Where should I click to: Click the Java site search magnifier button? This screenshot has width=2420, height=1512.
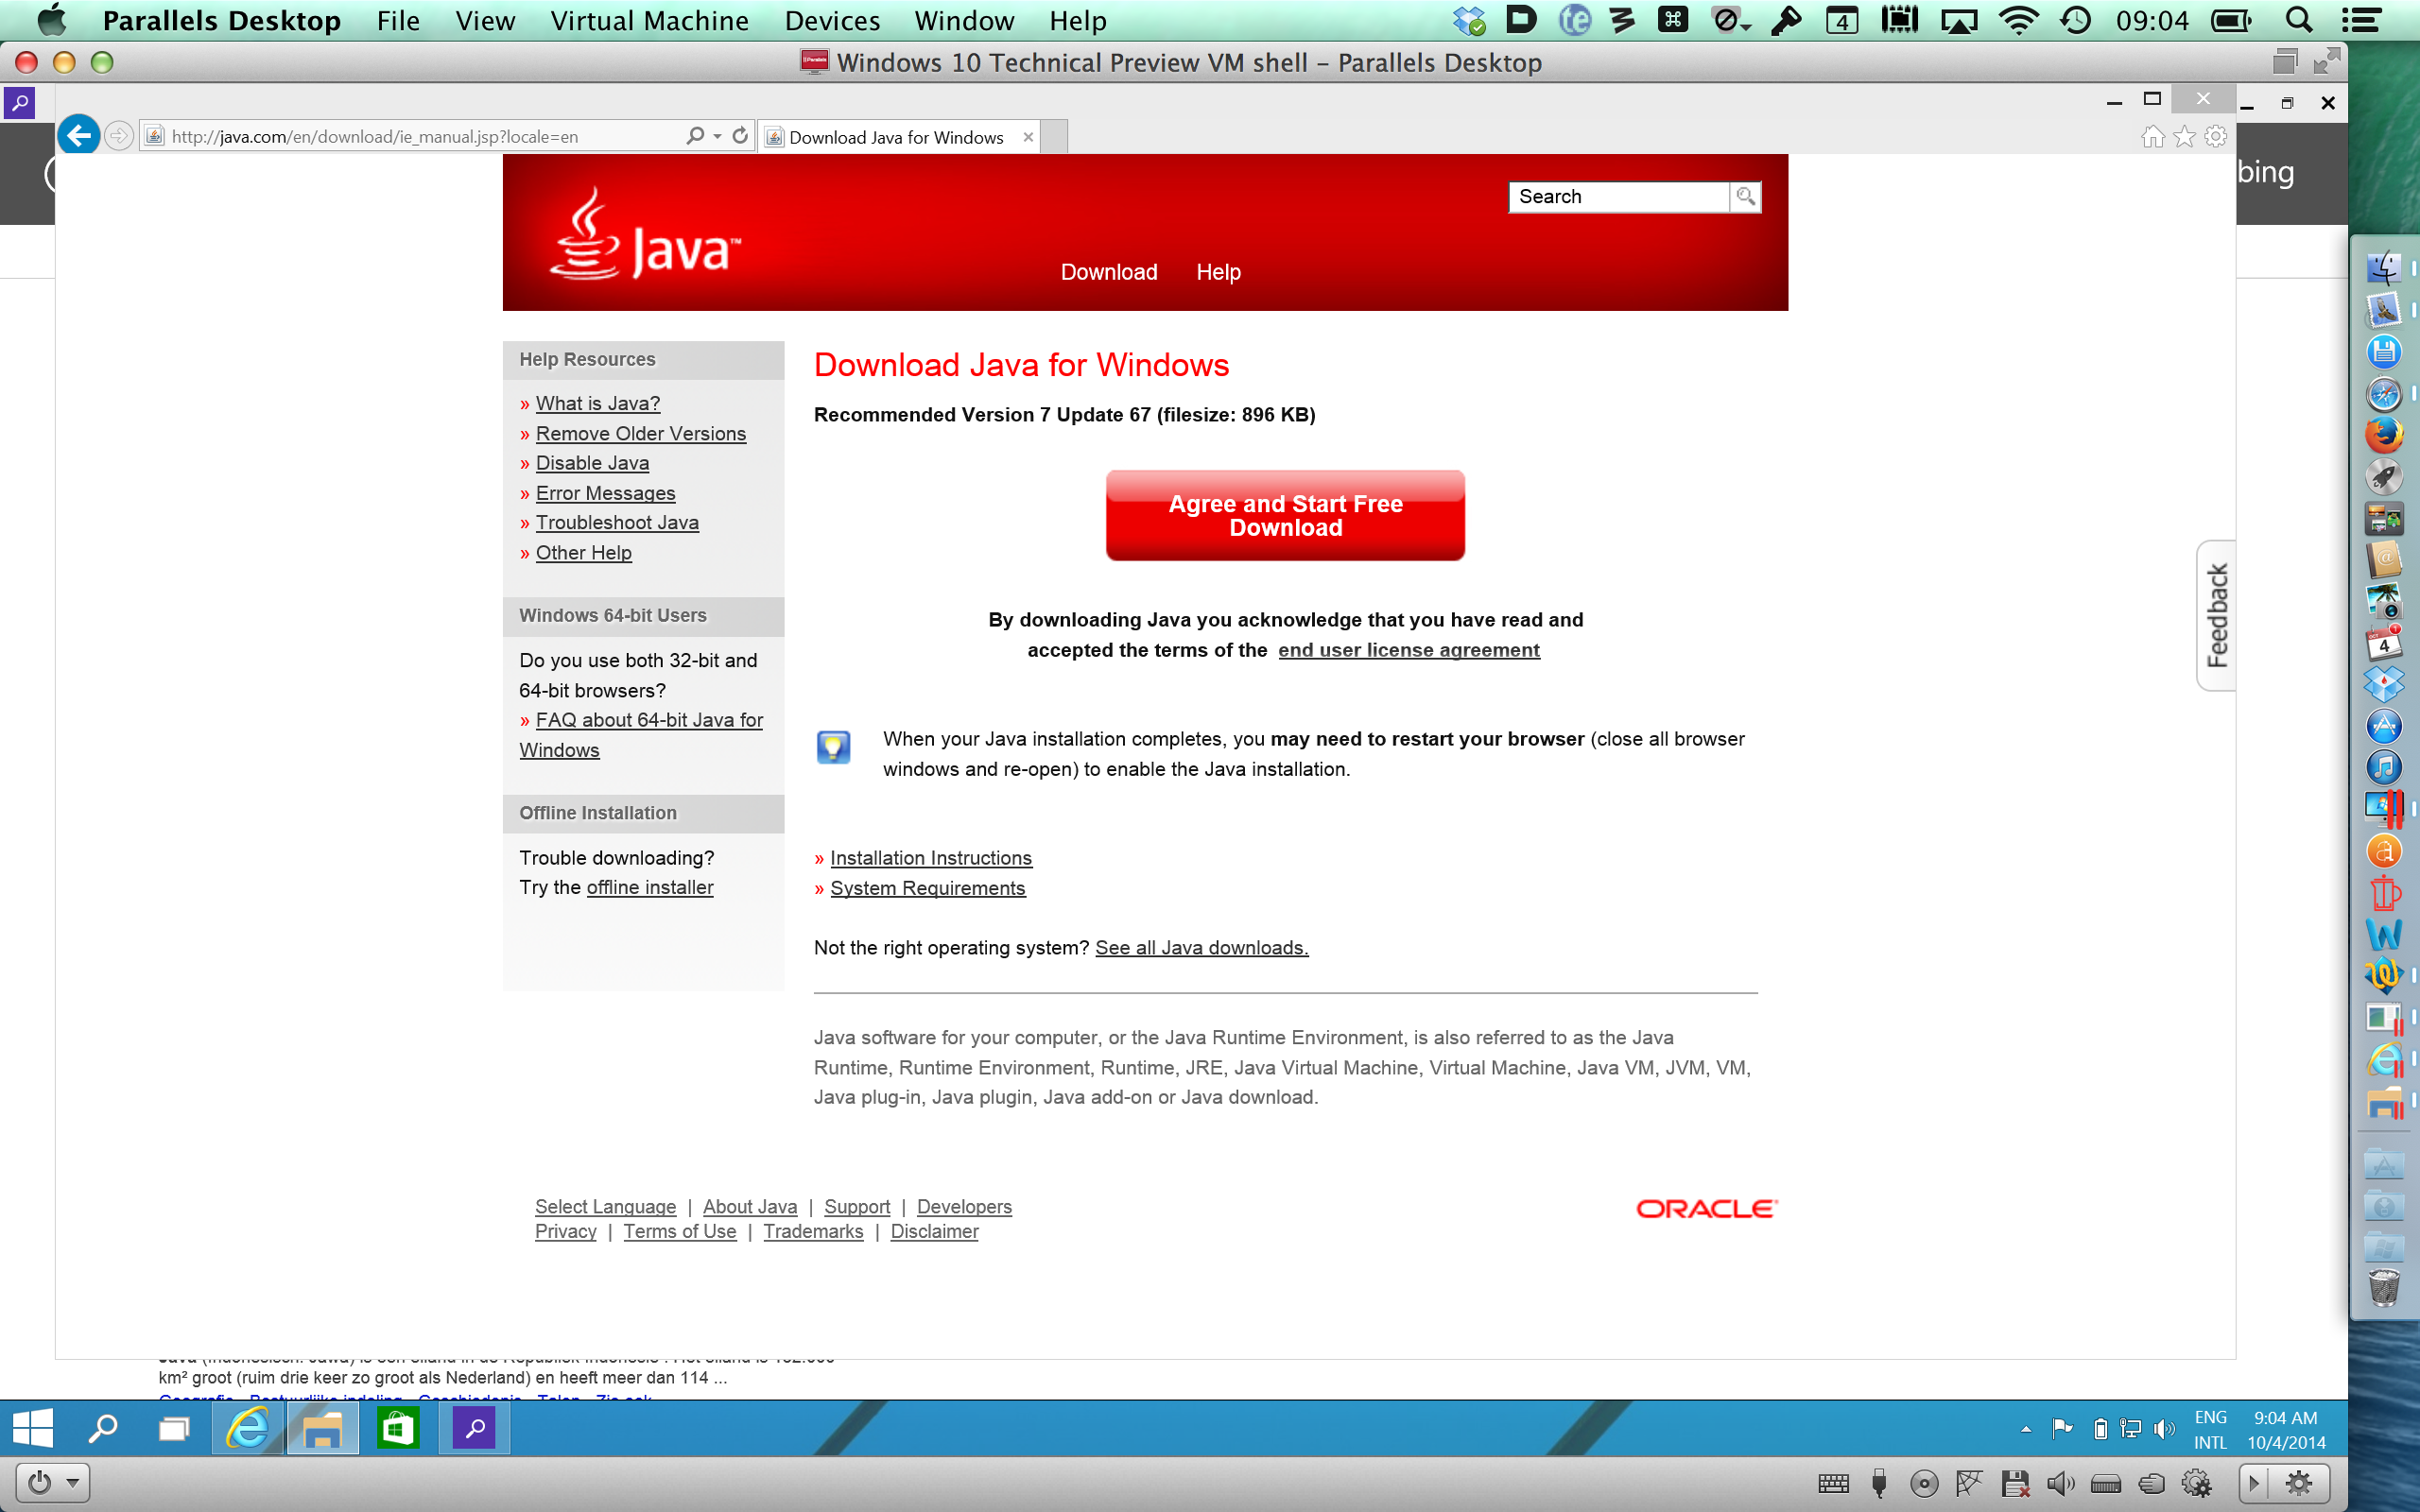click(x=1745, y=196)
